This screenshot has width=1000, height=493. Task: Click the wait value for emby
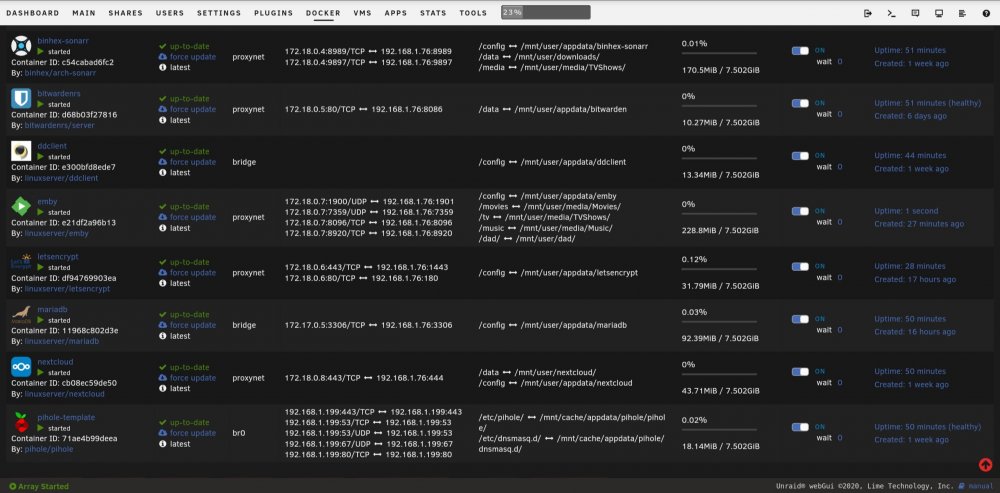[x=840, y=222]
